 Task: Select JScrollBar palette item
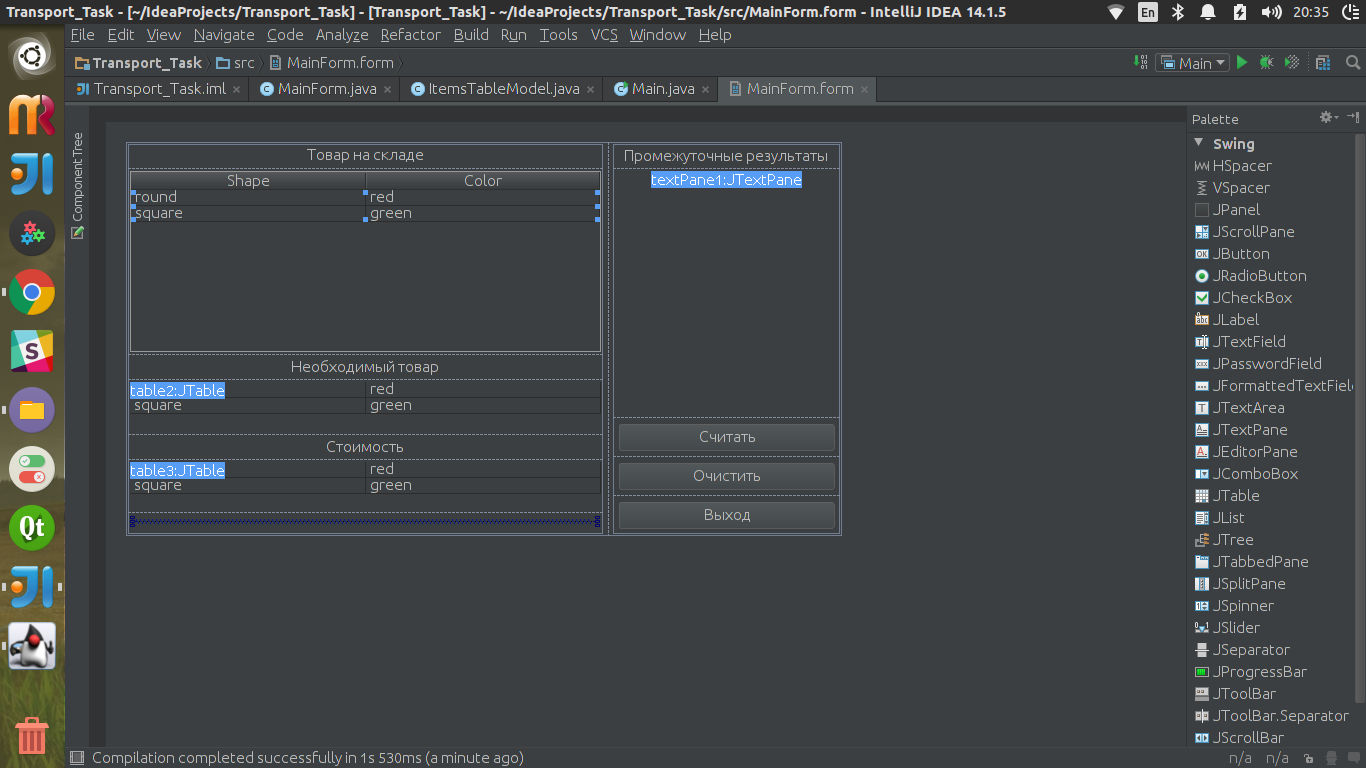click(x=1240, y=738)
